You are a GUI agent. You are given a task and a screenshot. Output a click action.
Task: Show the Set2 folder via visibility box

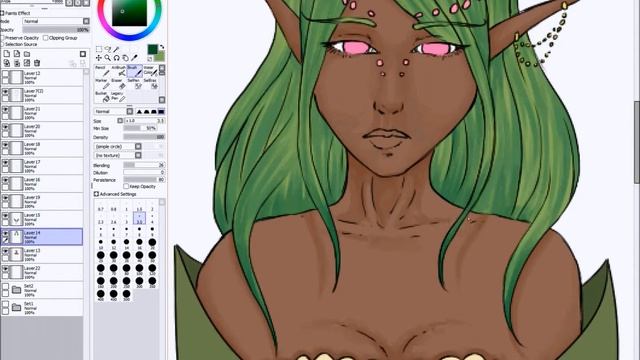pos(5,287)
